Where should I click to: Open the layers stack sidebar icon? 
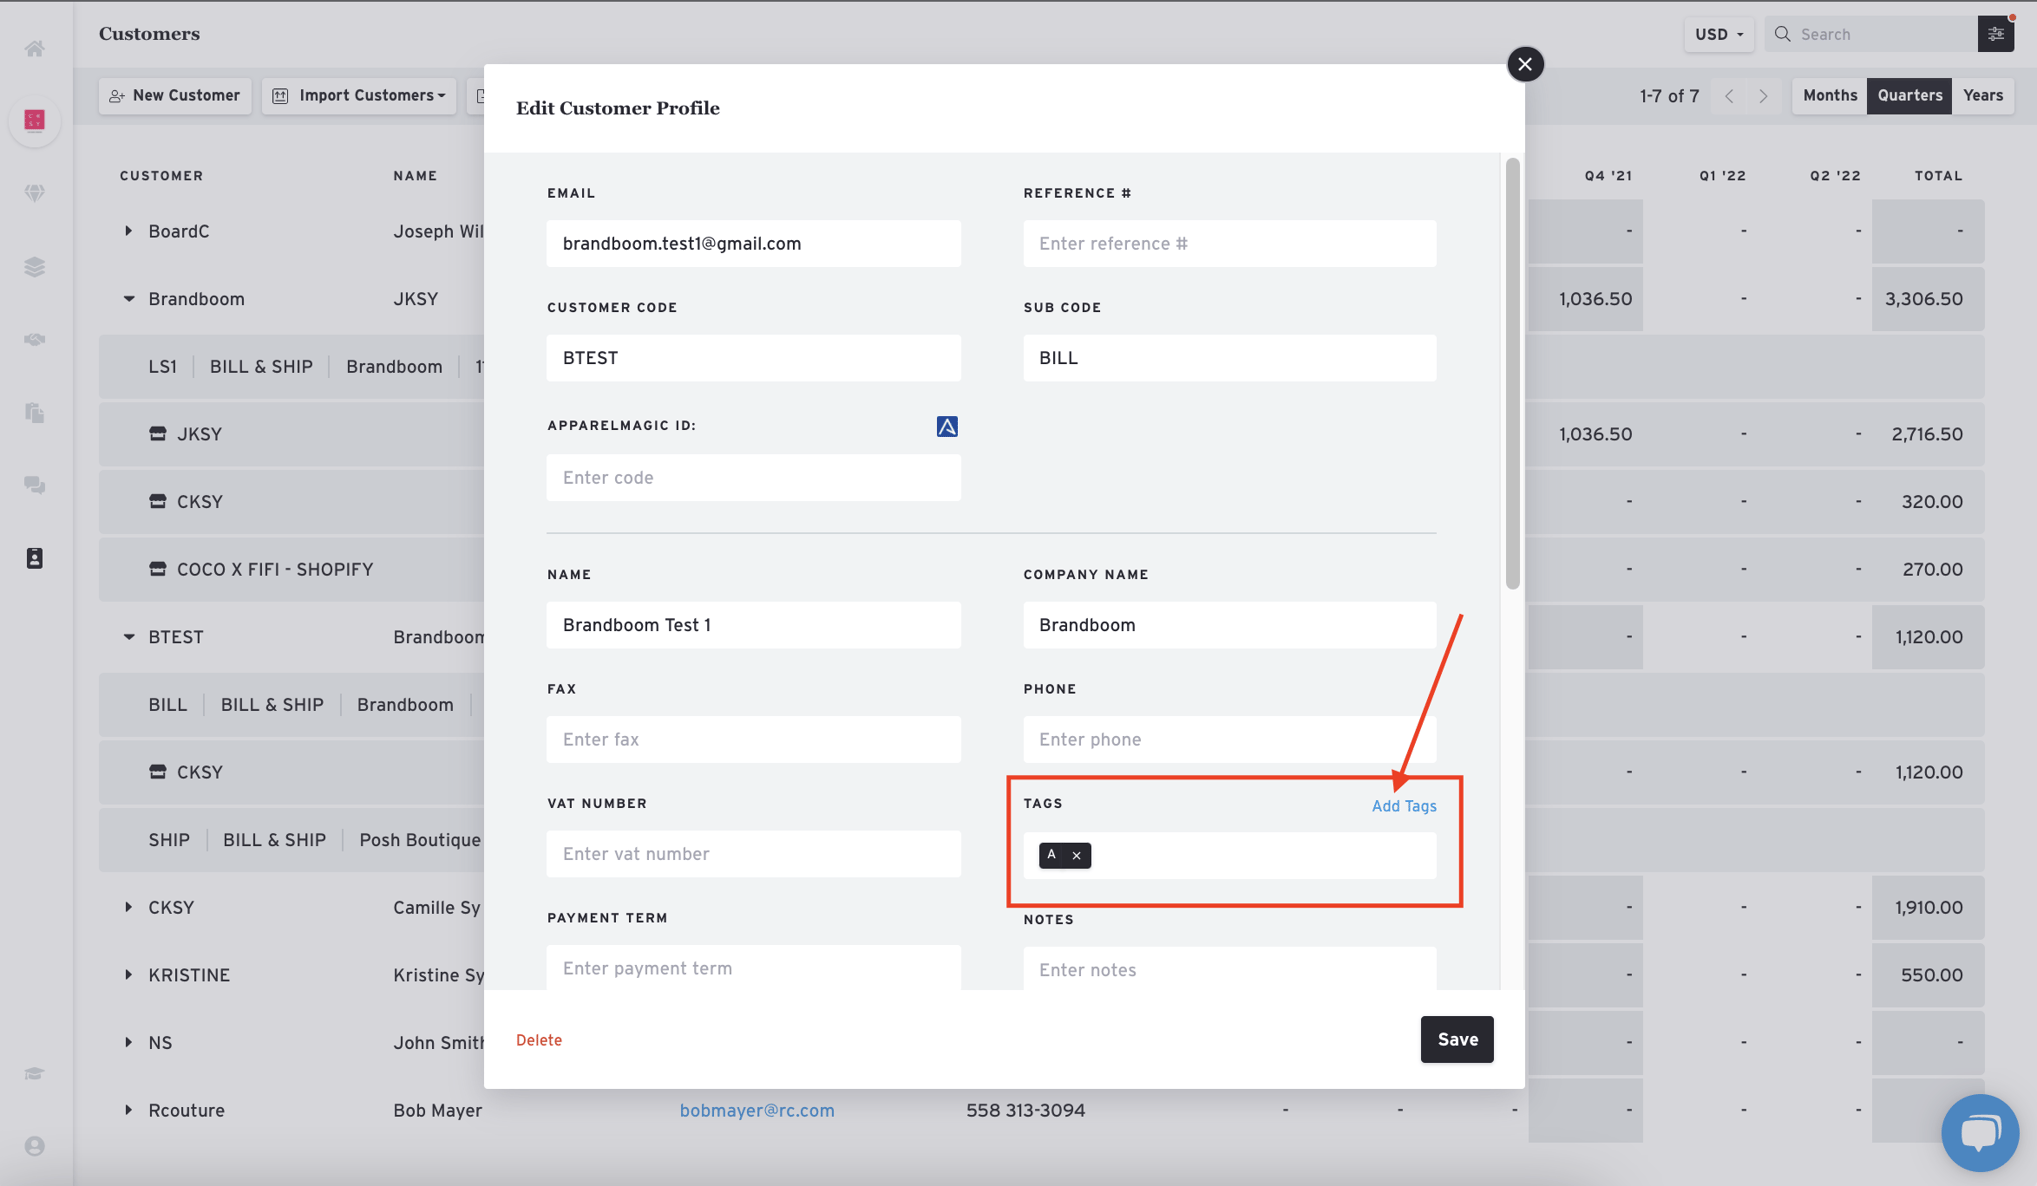tap(35, 267)
